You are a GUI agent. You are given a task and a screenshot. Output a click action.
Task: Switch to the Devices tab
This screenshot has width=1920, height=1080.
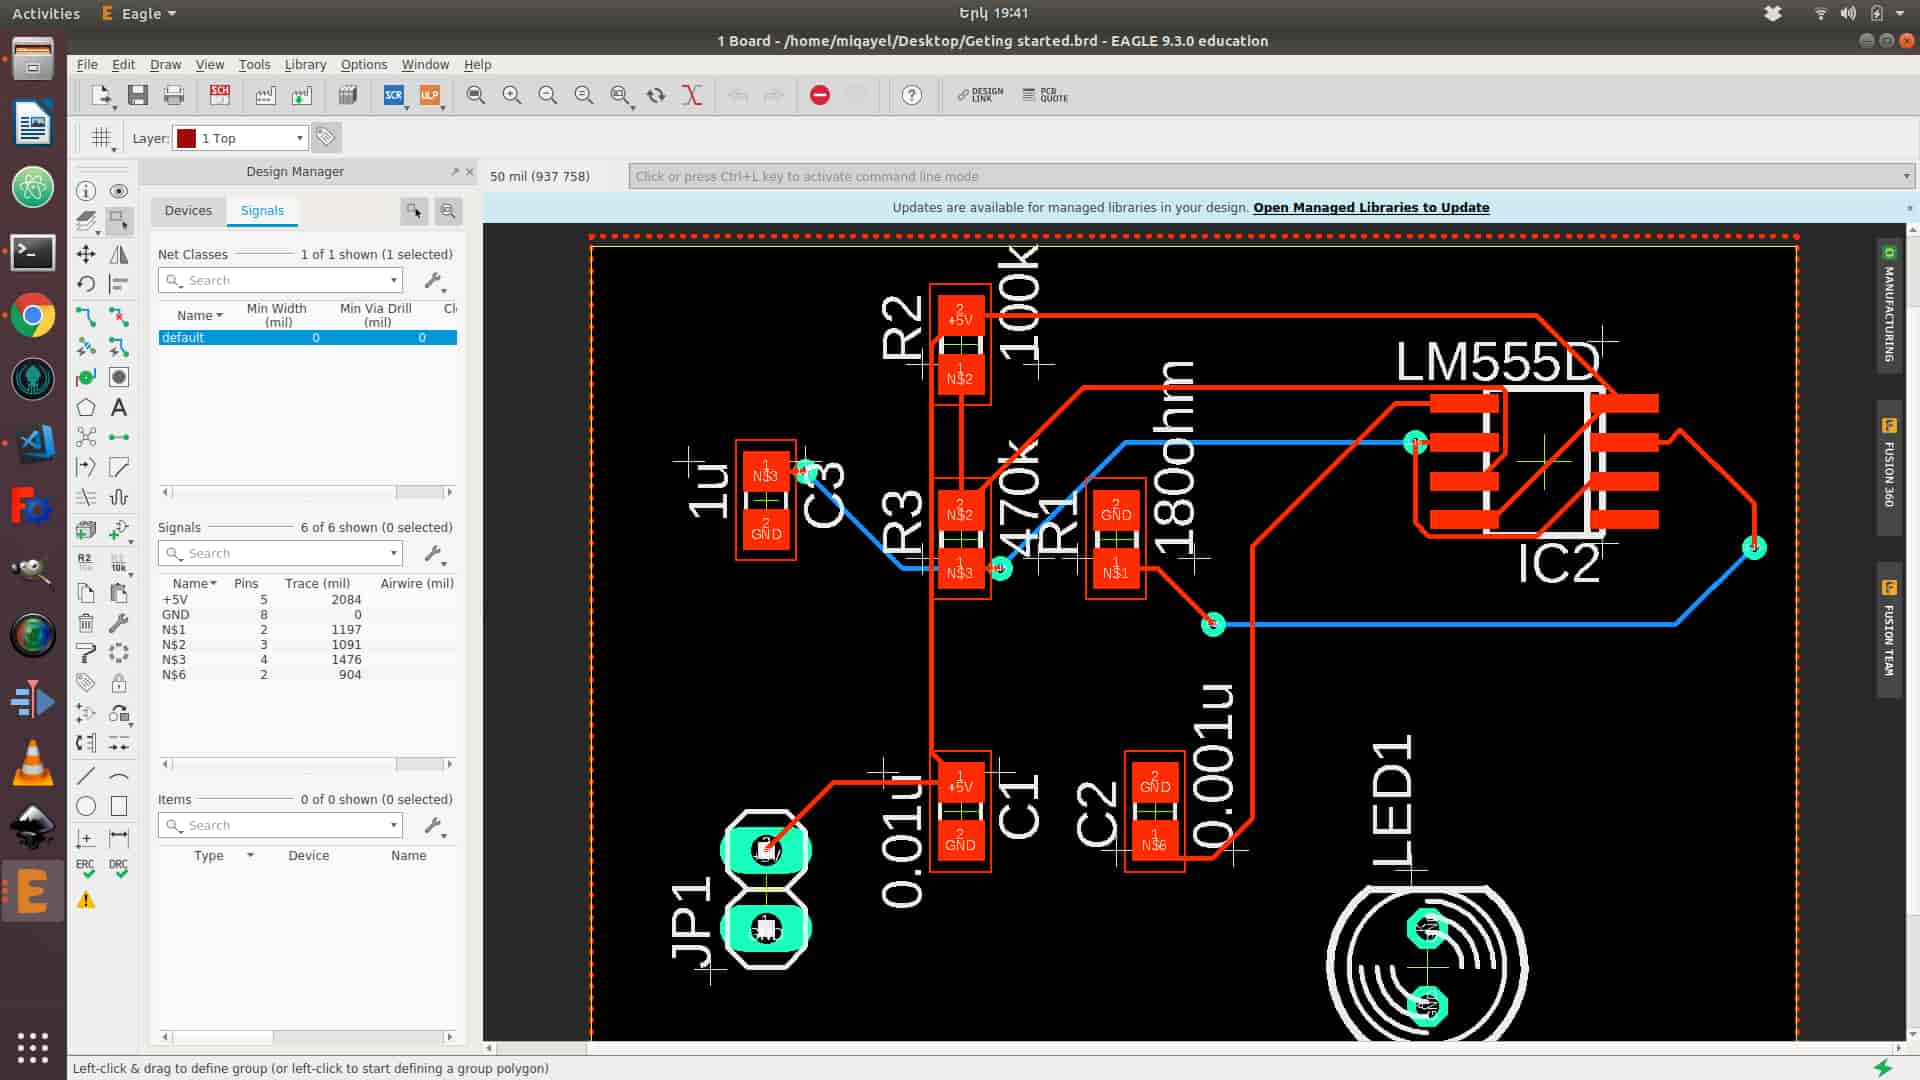tap(188, 210)
